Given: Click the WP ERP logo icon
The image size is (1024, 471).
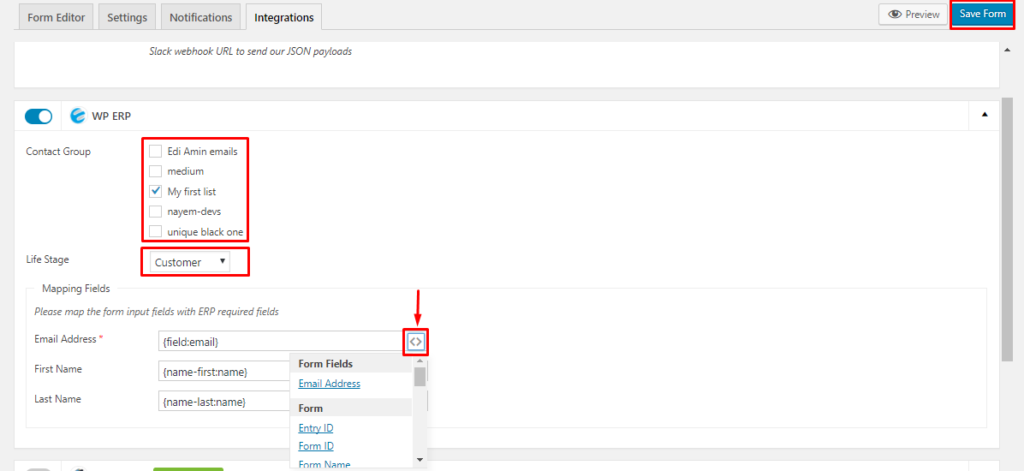Looking at the screenshot, I should tap(77, 116).
